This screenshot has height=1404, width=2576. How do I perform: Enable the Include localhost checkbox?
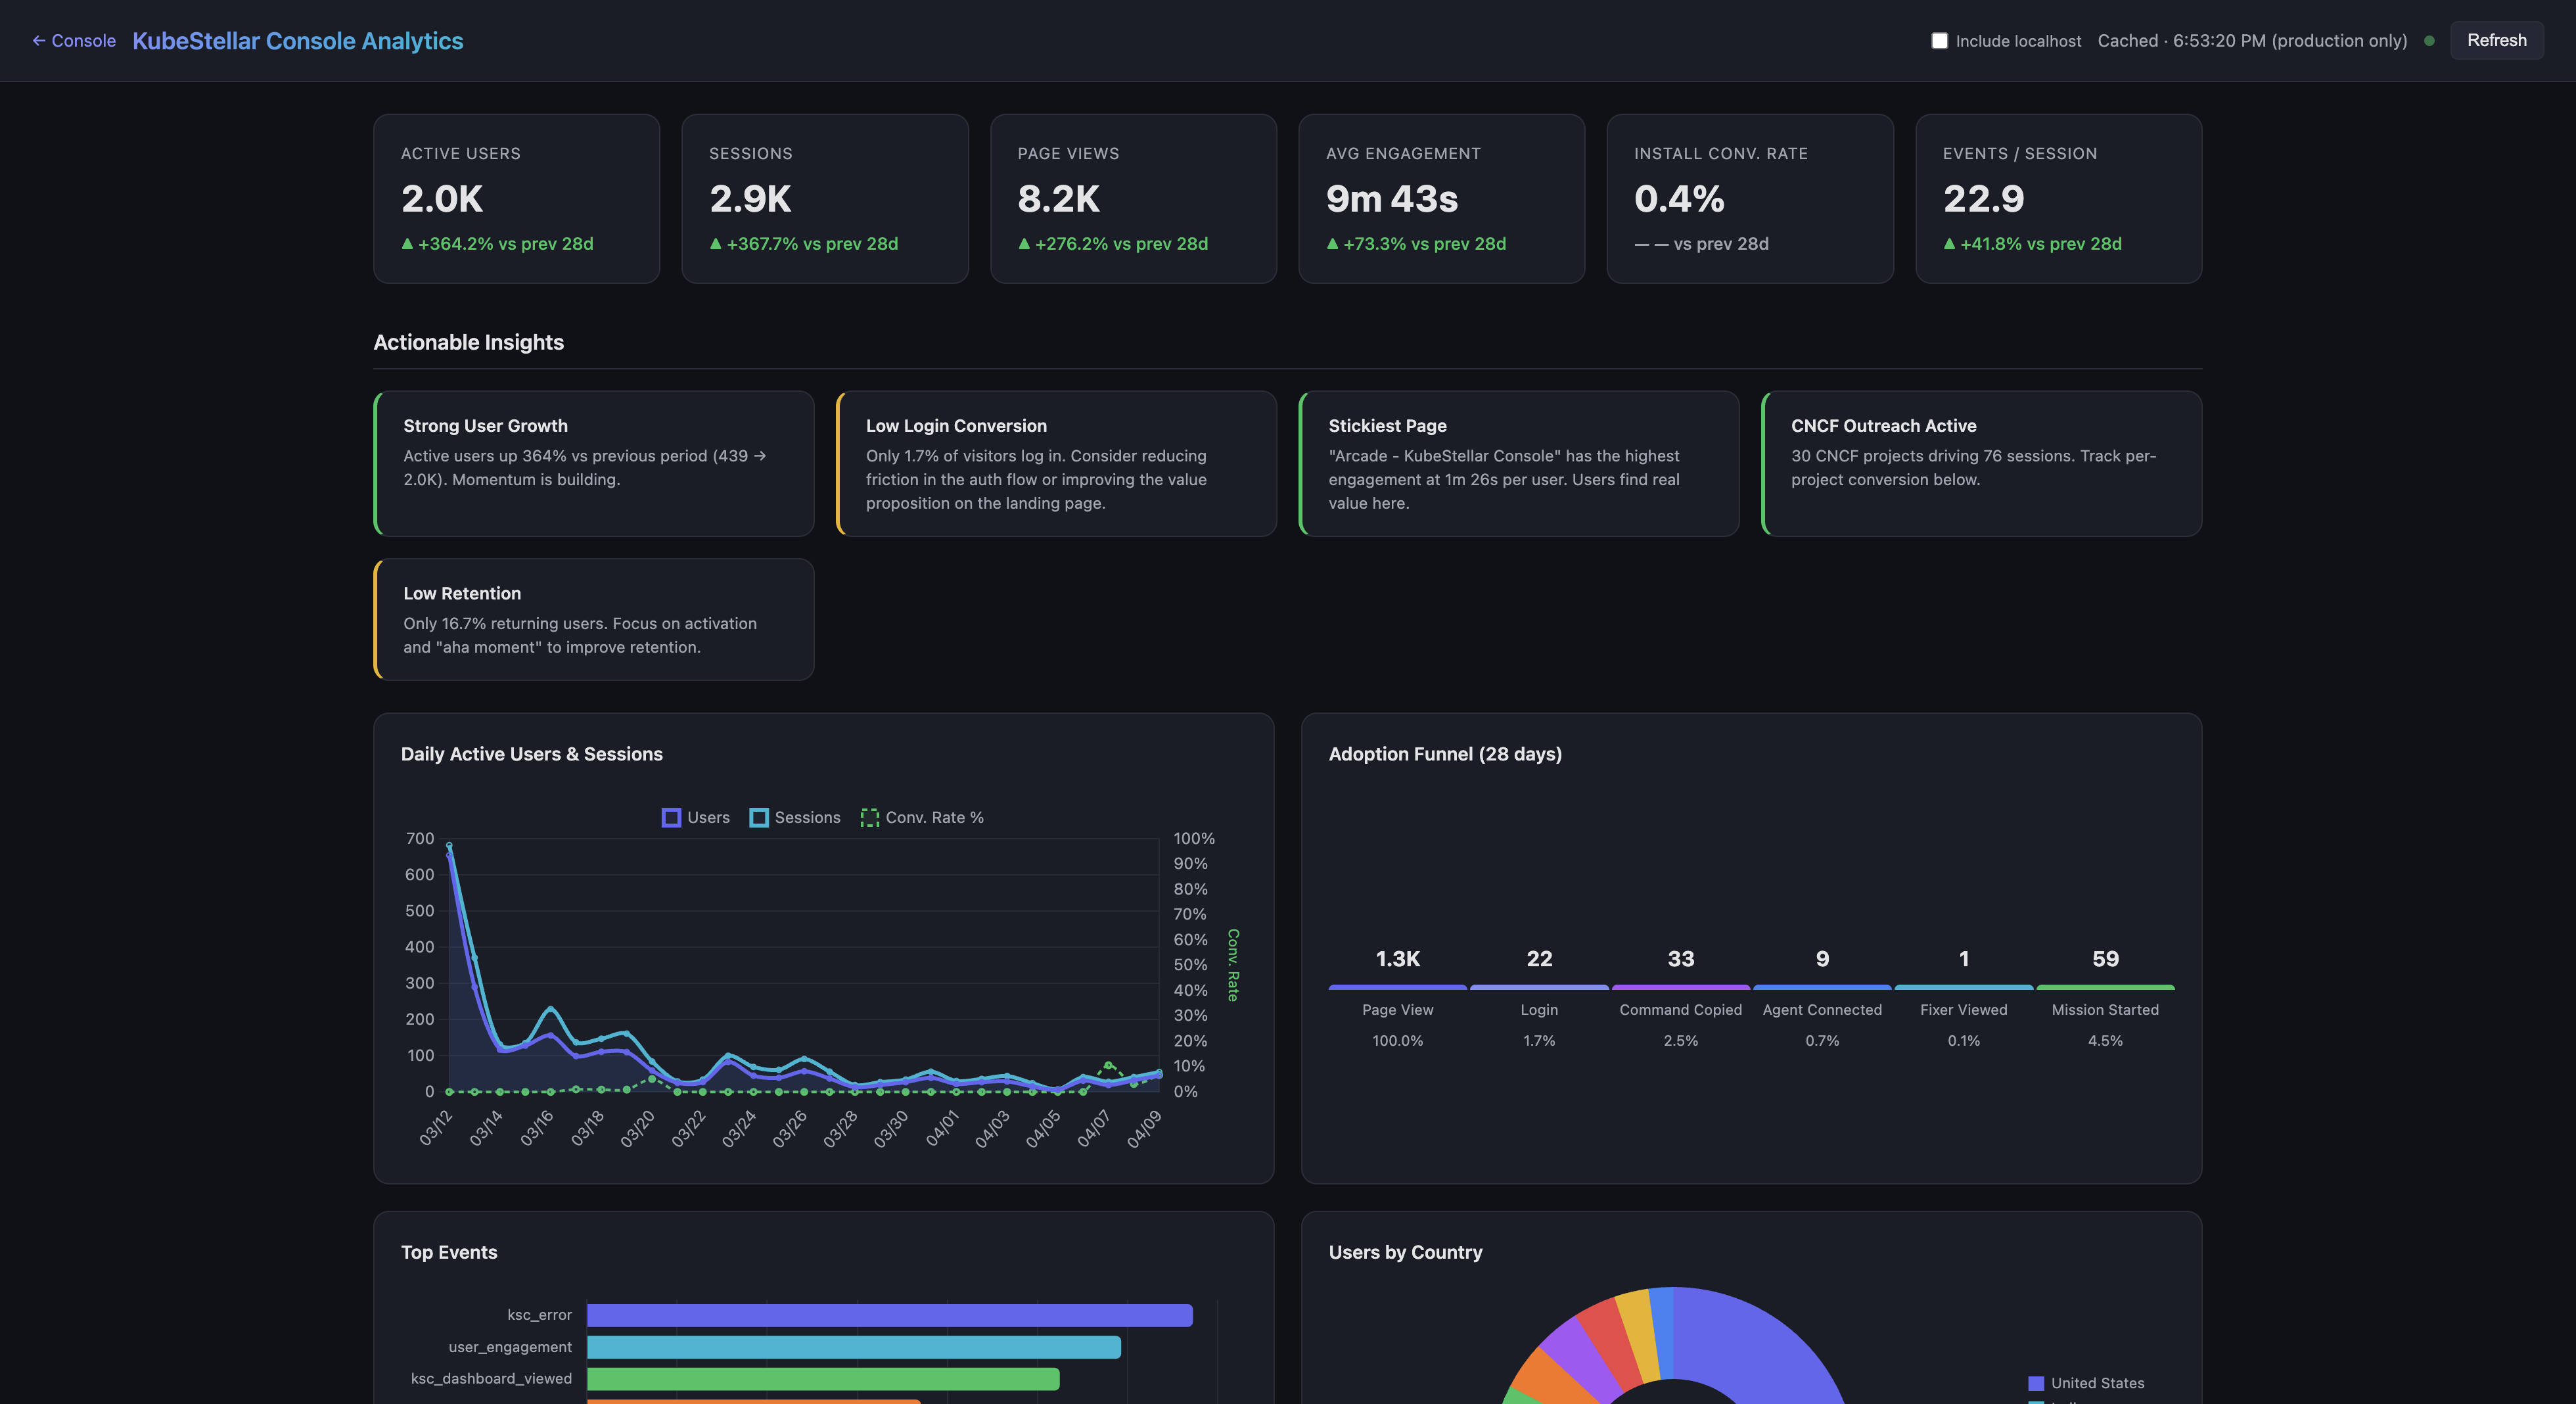(1939, 41)
